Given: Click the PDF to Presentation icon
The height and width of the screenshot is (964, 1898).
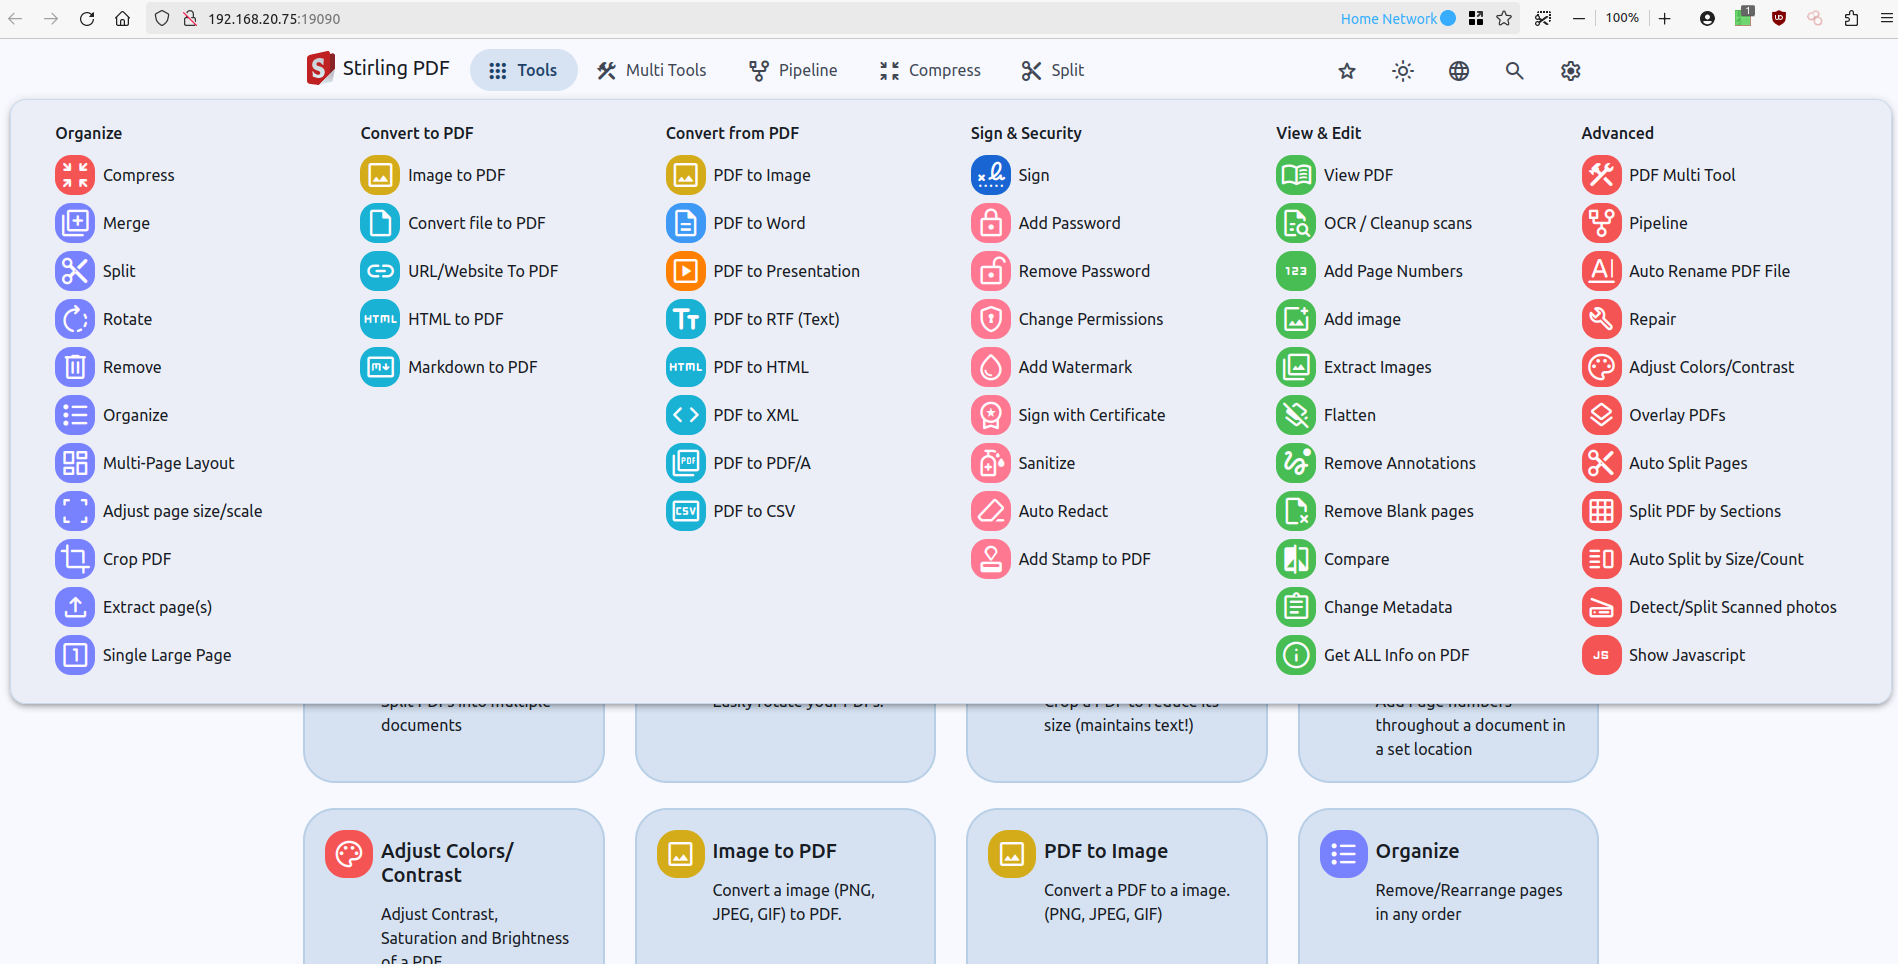Looking at the screenshot, I should click(x=686, y=271).
